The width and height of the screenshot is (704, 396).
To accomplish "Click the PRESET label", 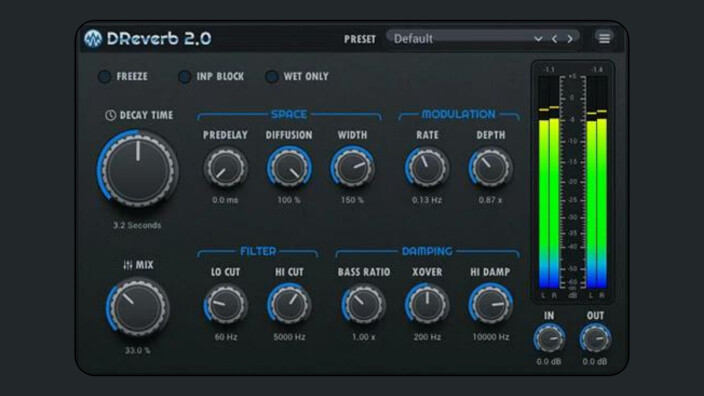I will [x=360, y=40].
